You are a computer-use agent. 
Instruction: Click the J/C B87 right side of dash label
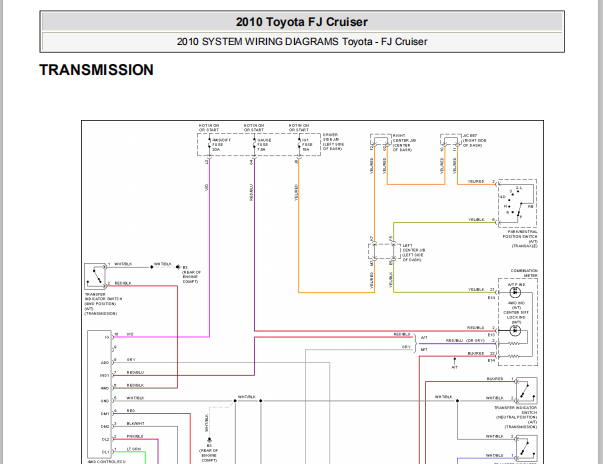475,140
